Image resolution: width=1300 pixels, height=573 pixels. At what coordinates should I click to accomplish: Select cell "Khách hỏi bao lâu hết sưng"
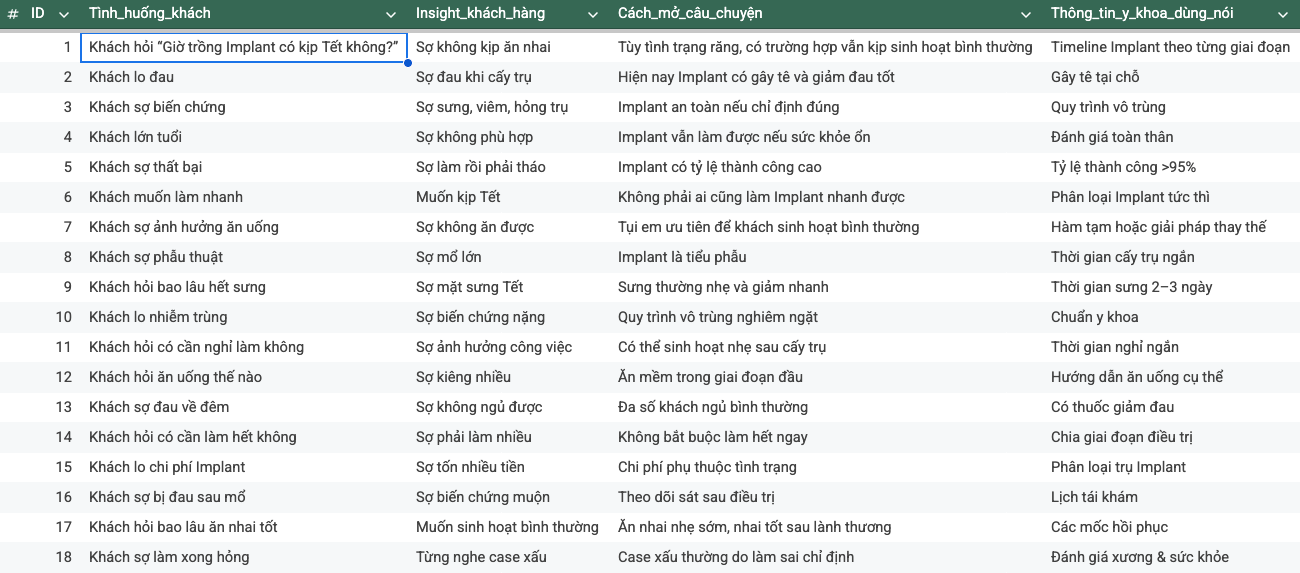coord(244,287)
